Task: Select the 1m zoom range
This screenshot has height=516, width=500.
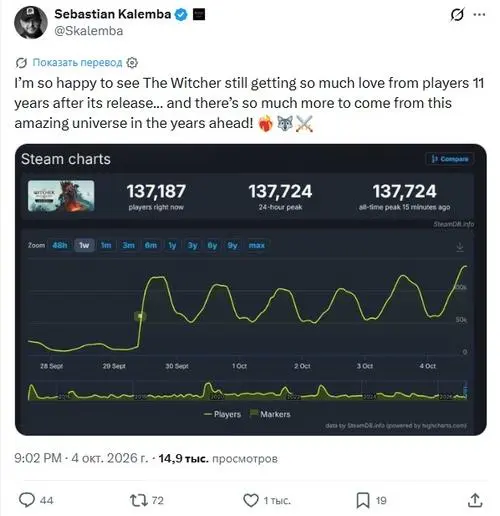Action: click(106, 245)
